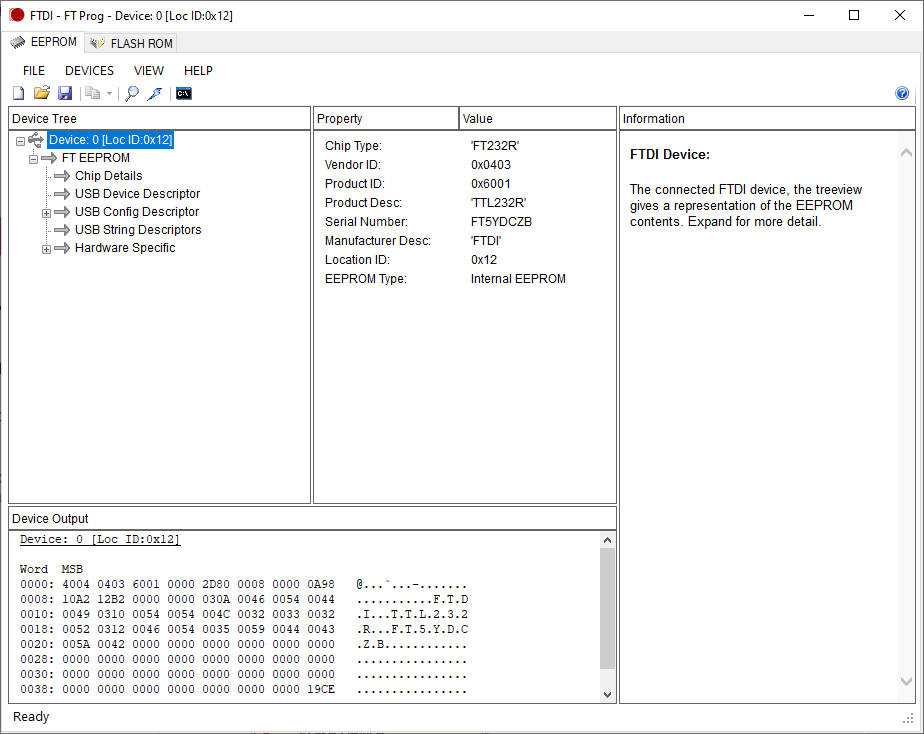The image size is (924, 734).
Task: Open the DEVICES menu
Action: [89, 70]
